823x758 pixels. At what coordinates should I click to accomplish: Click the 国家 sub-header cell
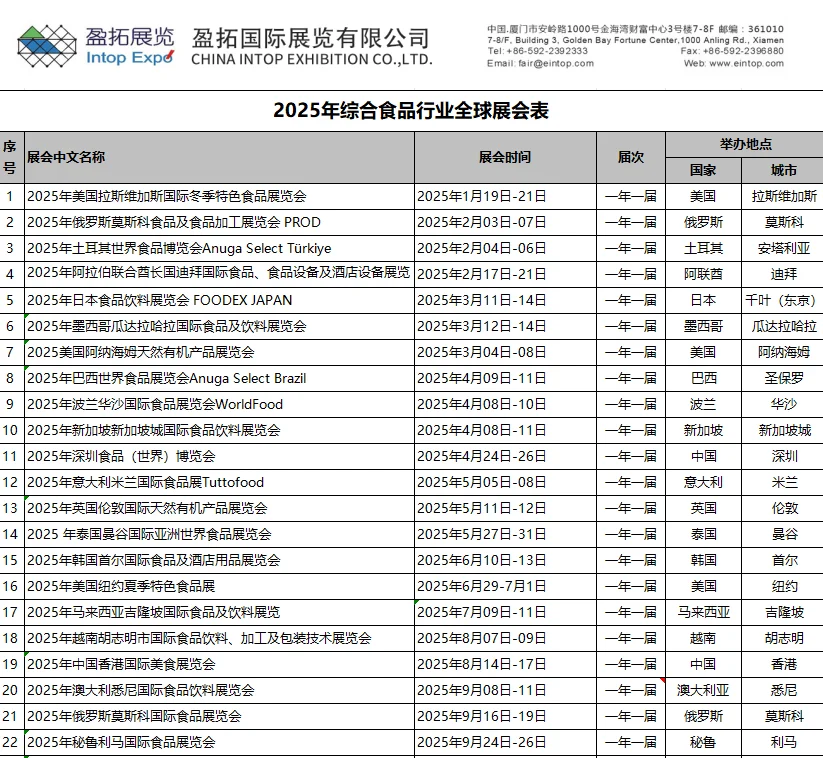[x=703, y=170]
